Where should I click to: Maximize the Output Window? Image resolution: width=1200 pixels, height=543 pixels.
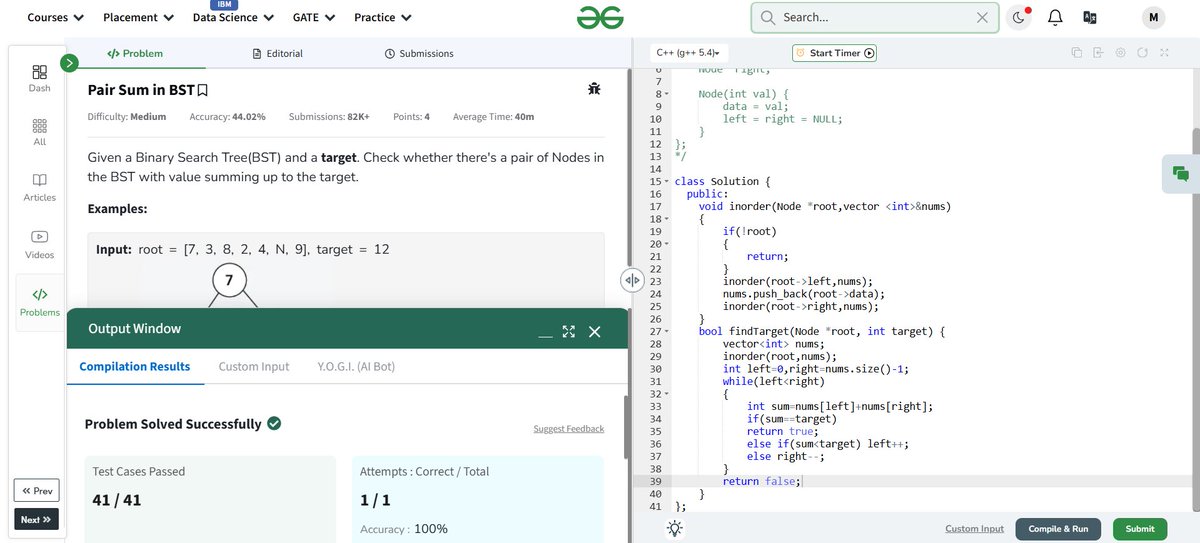tap(569, 331)
